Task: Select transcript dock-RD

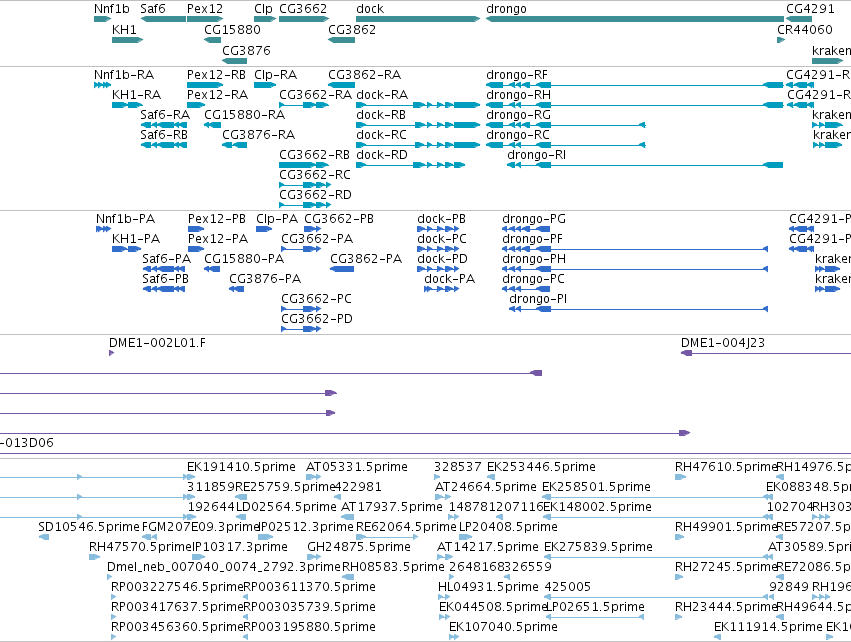Action: 411,165
